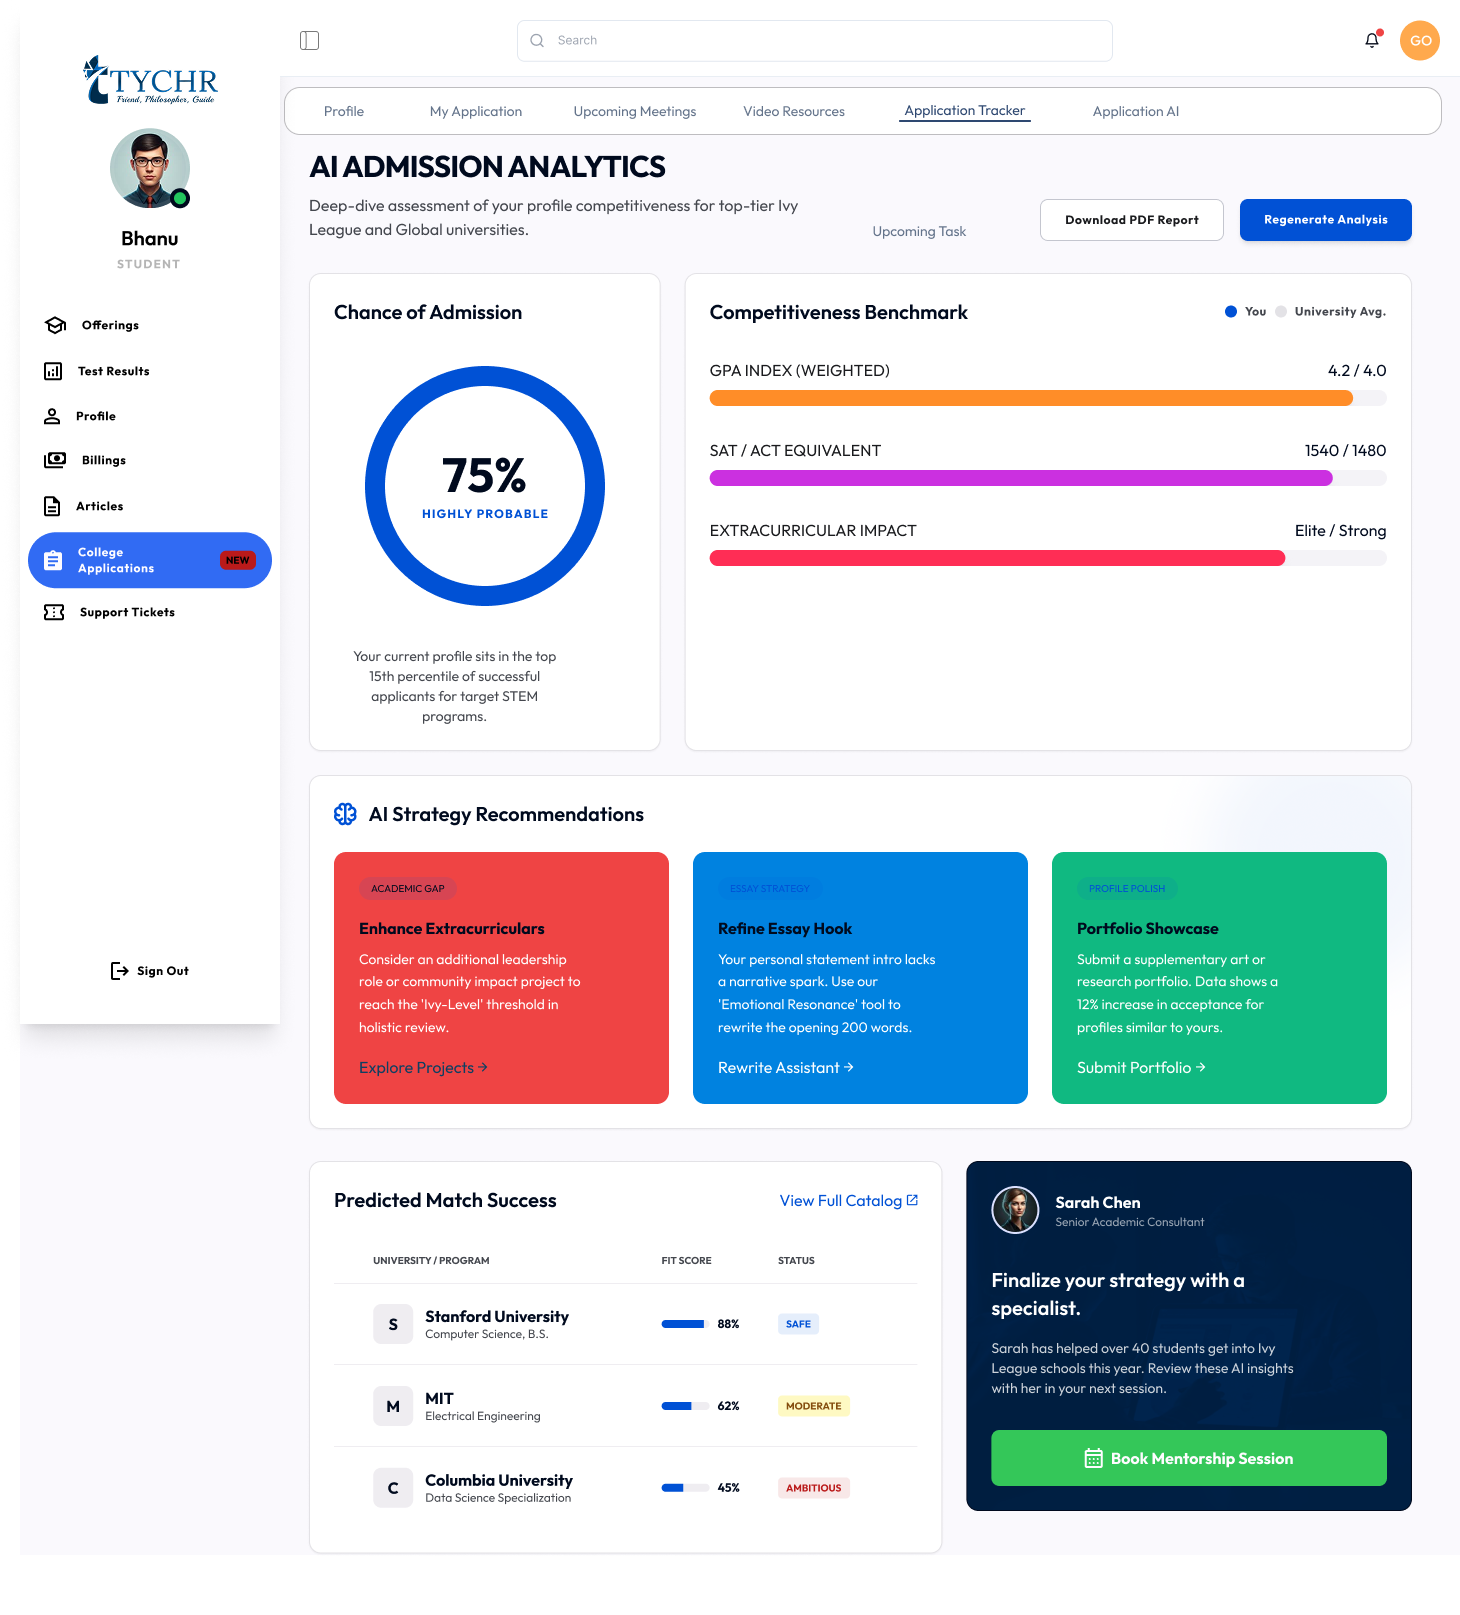Click the Sign Out icon

(x=119, y=971)
